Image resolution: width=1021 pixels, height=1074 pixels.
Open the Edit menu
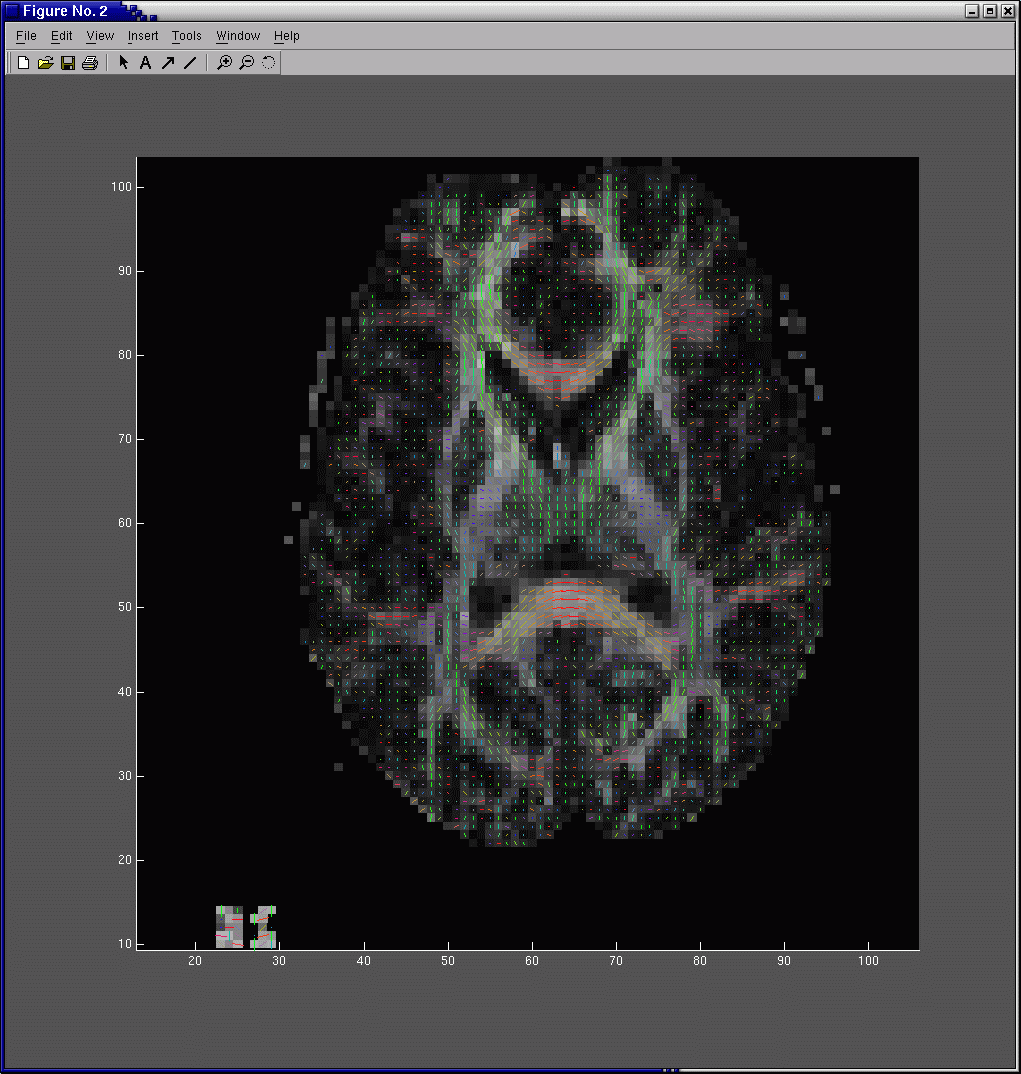coord(62,36)
